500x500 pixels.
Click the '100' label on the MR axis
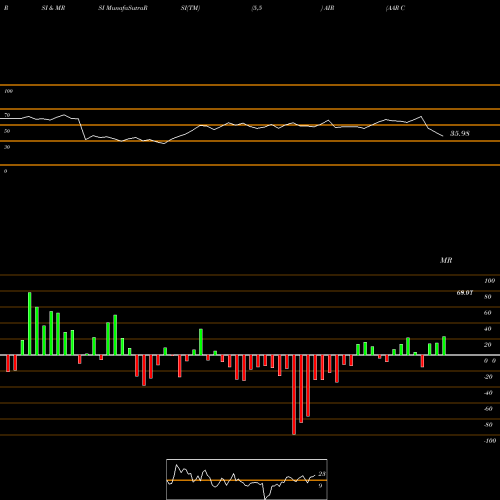pyautogui.click(x=489, y=281)
